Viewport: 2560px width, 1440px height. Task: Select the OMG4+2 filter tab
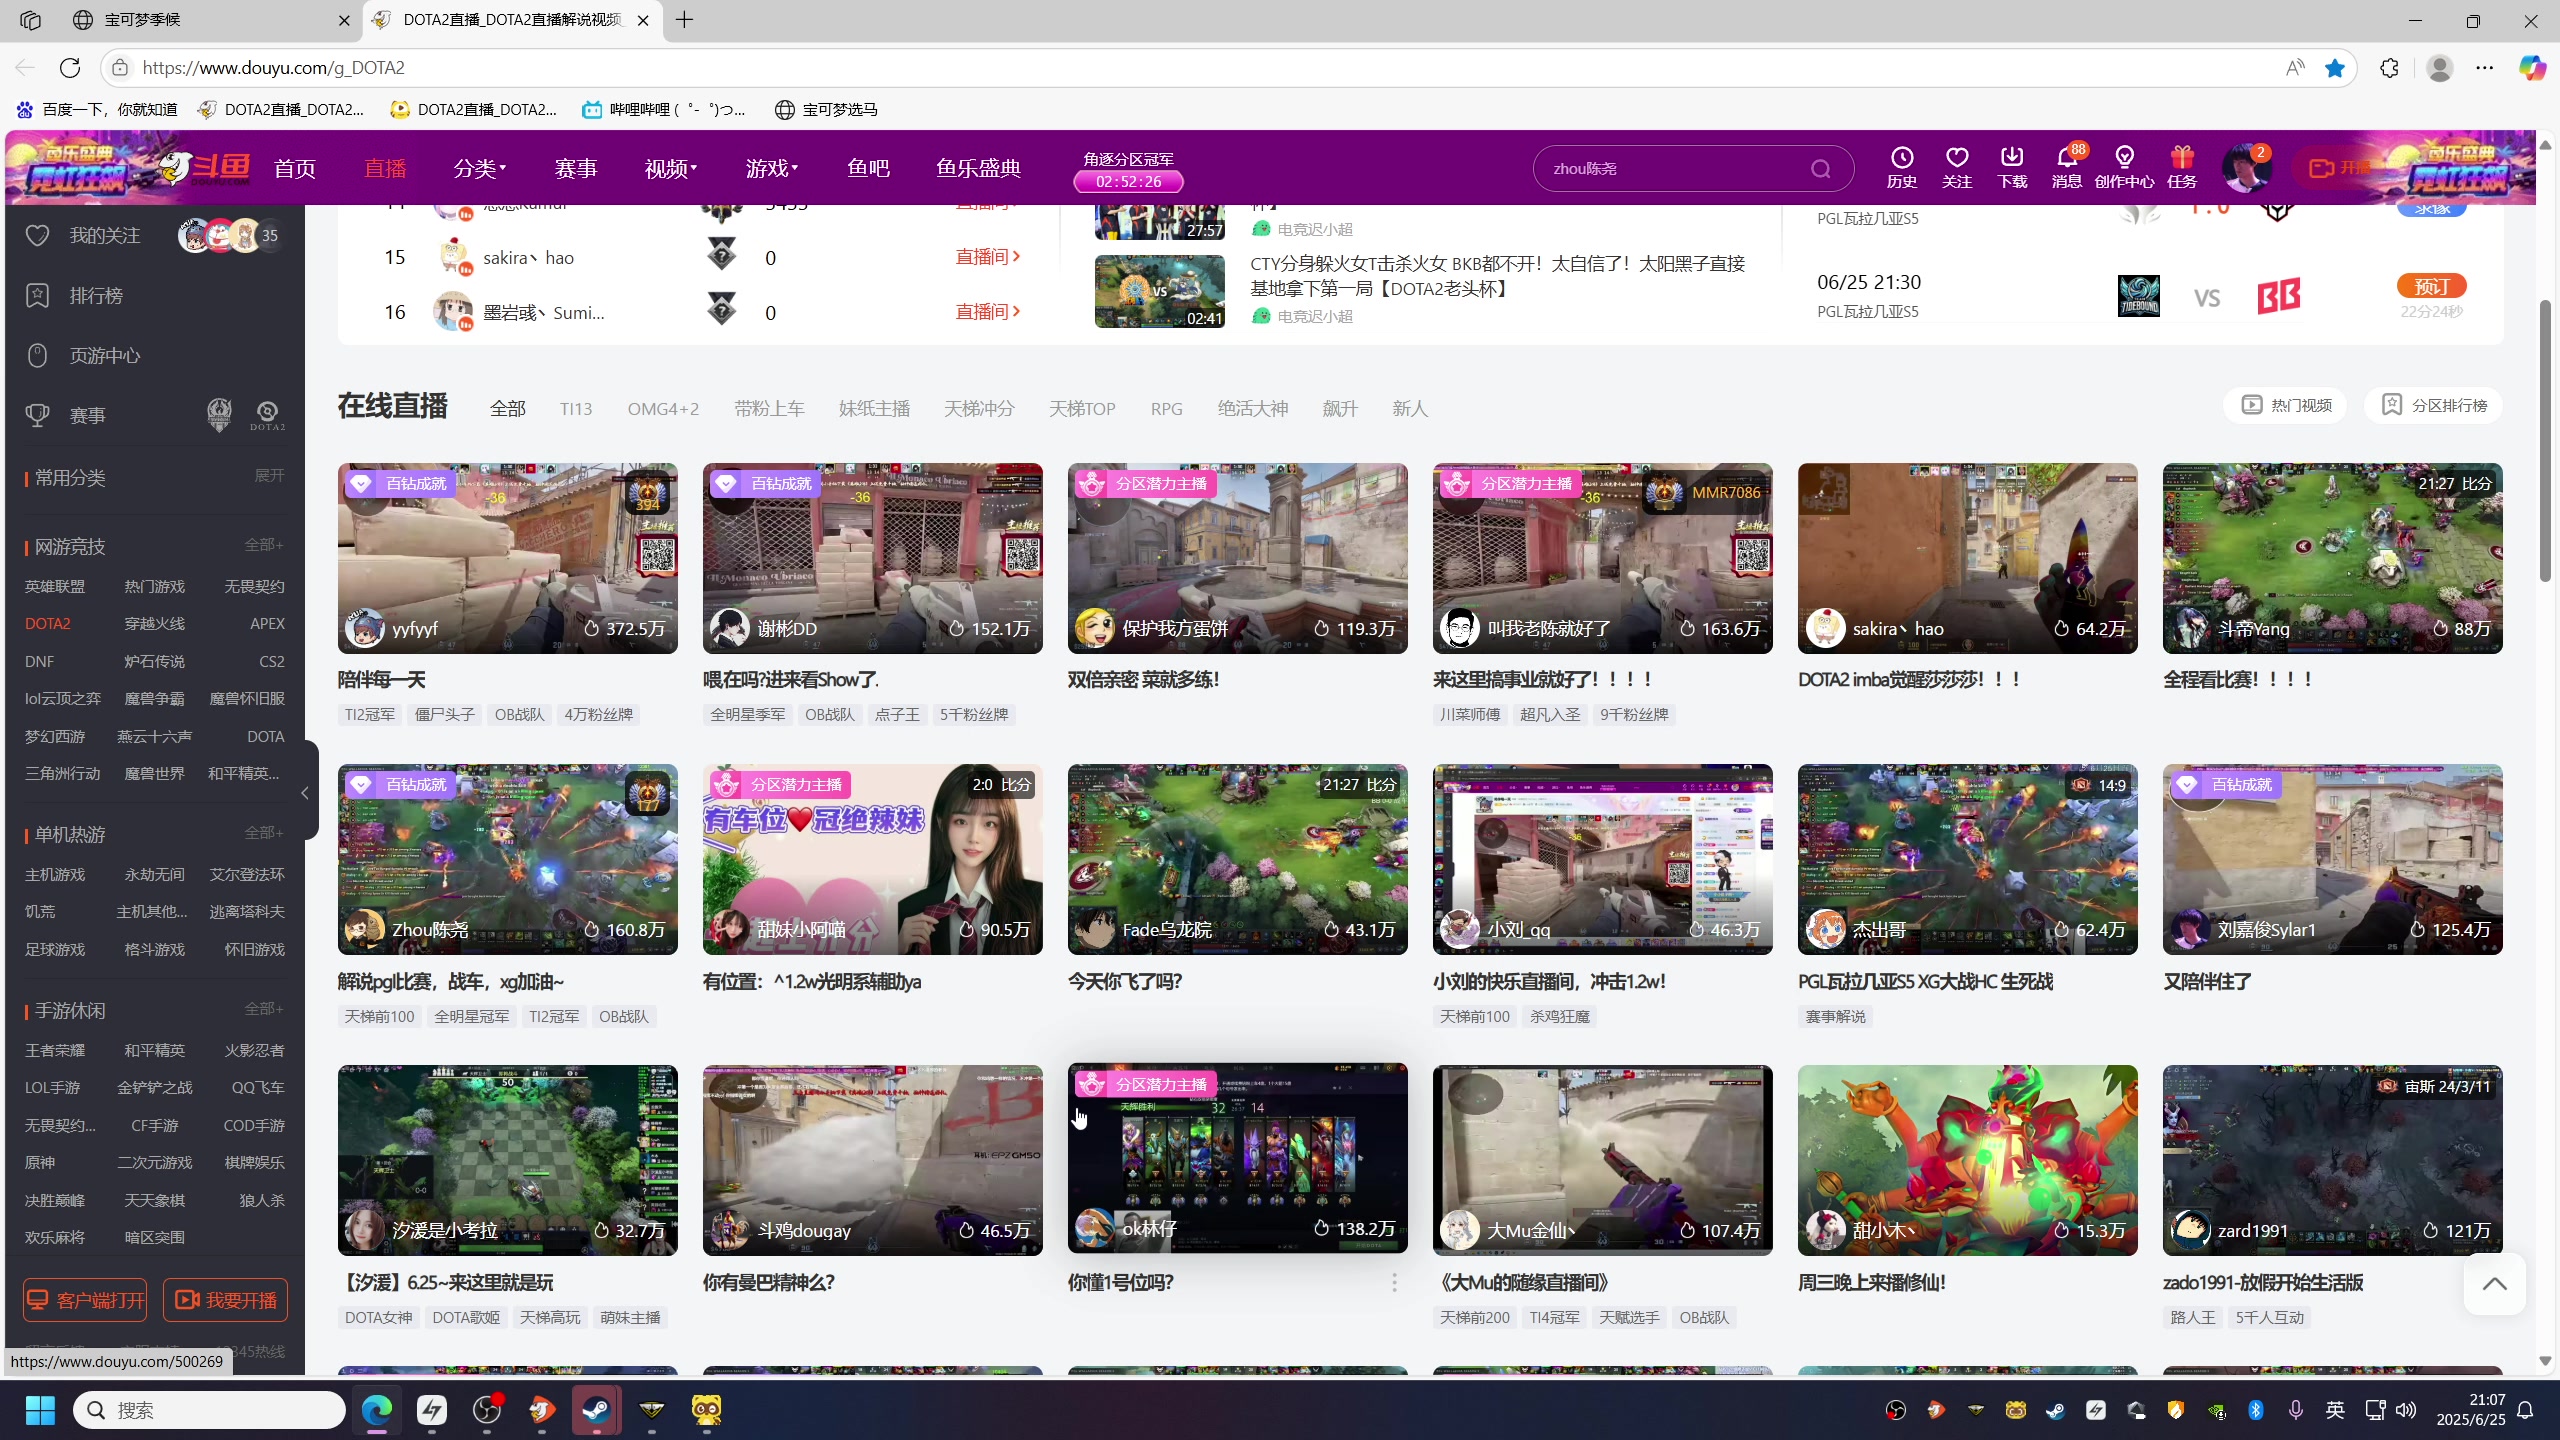(663, 408)
